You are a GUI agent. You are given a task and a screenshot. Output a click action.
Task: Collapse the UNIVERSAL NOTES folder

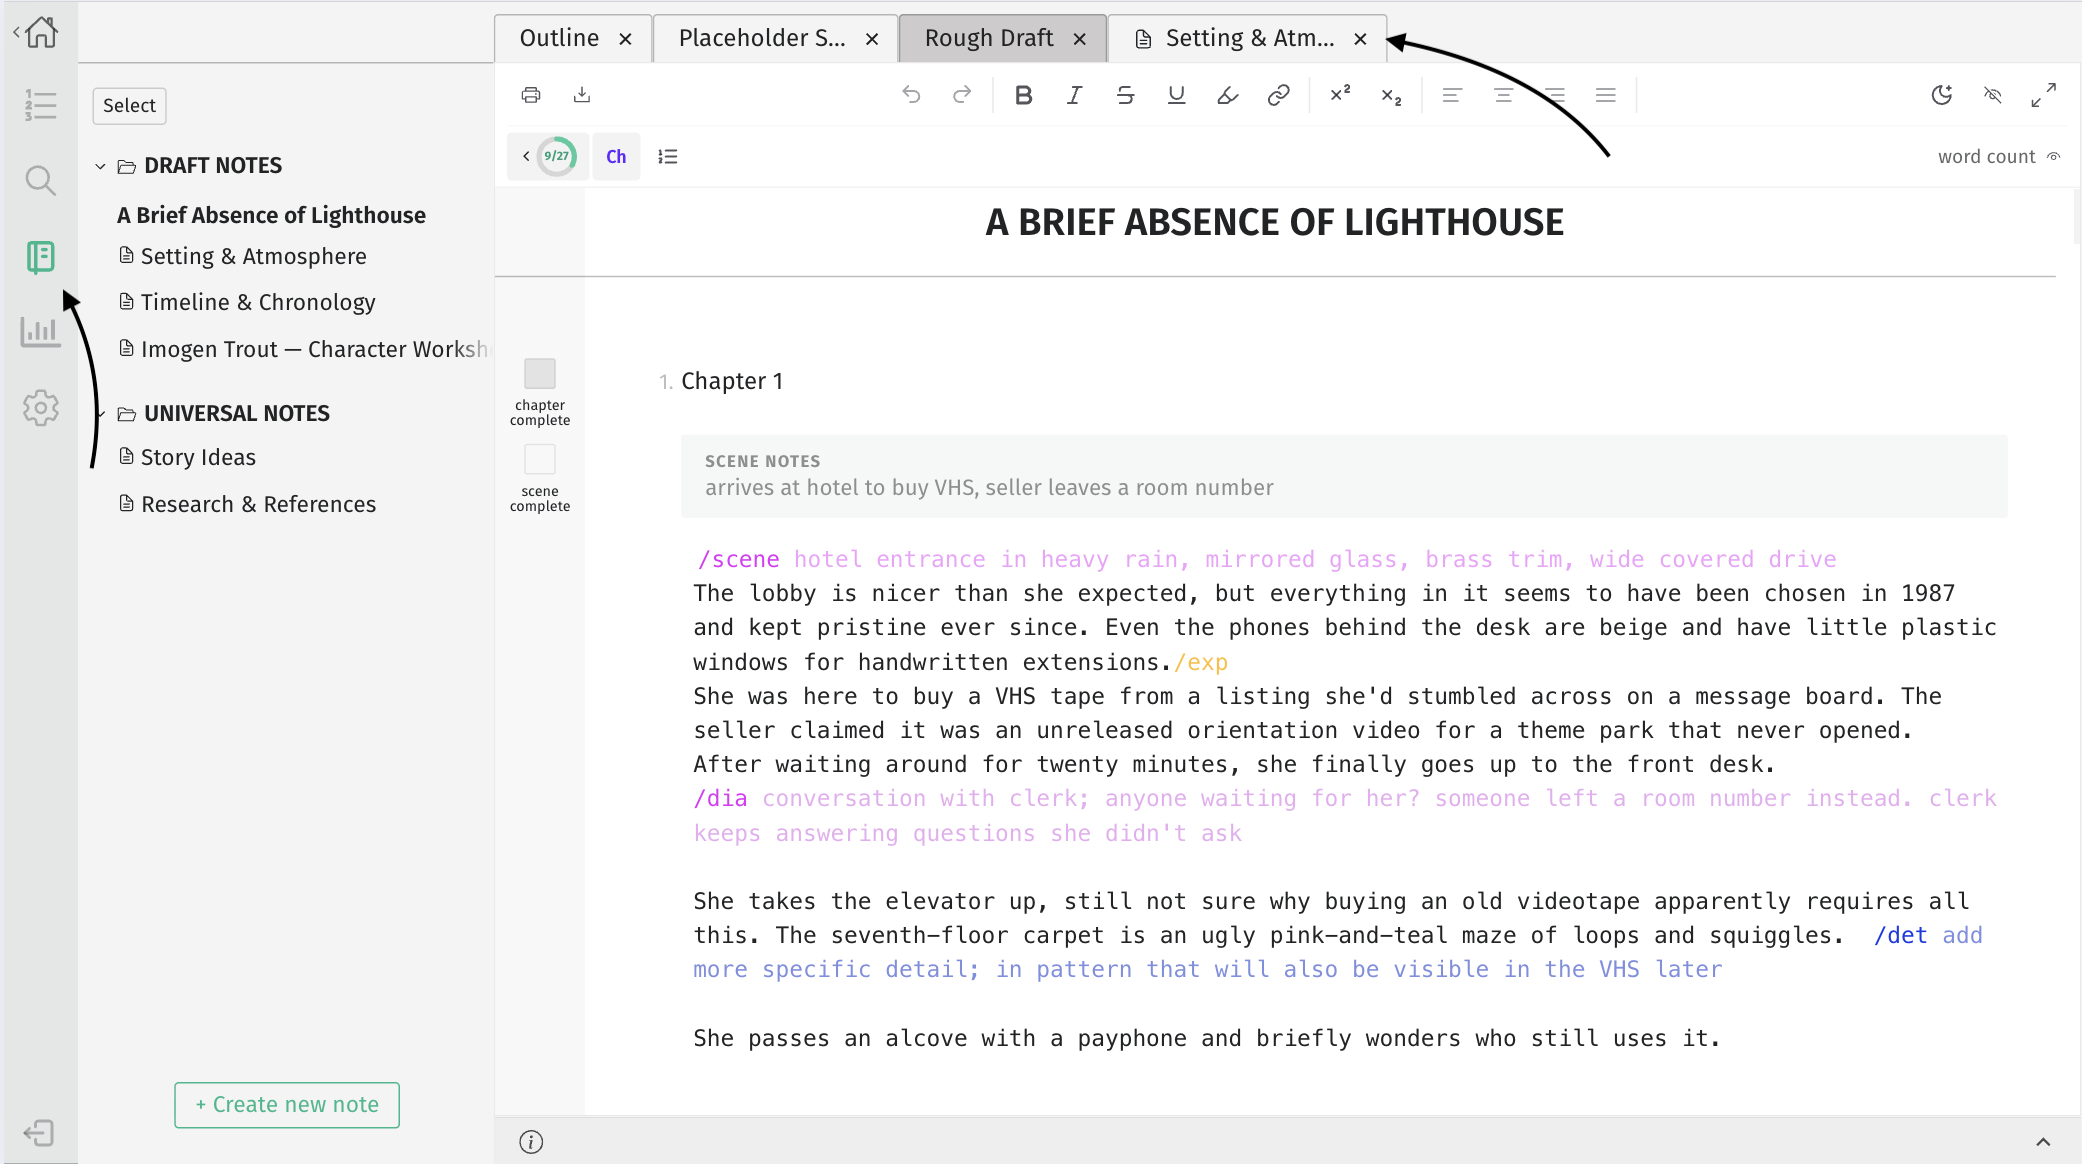(100, 414)
